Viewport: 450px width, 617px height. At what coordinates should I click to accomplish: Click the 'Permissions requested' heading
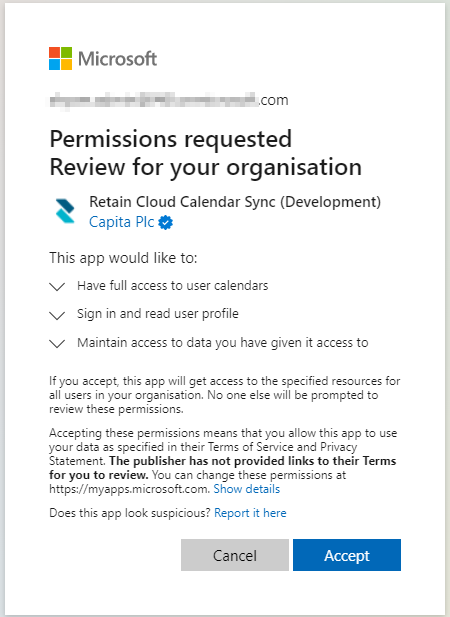[x=171, y=139]
